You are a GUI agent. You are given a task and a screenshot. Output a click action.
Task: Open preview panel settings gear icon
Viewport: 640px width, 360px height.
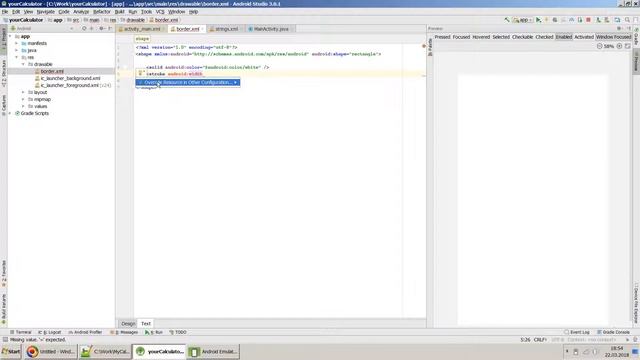pyautogui.click(x=619, y=29)
